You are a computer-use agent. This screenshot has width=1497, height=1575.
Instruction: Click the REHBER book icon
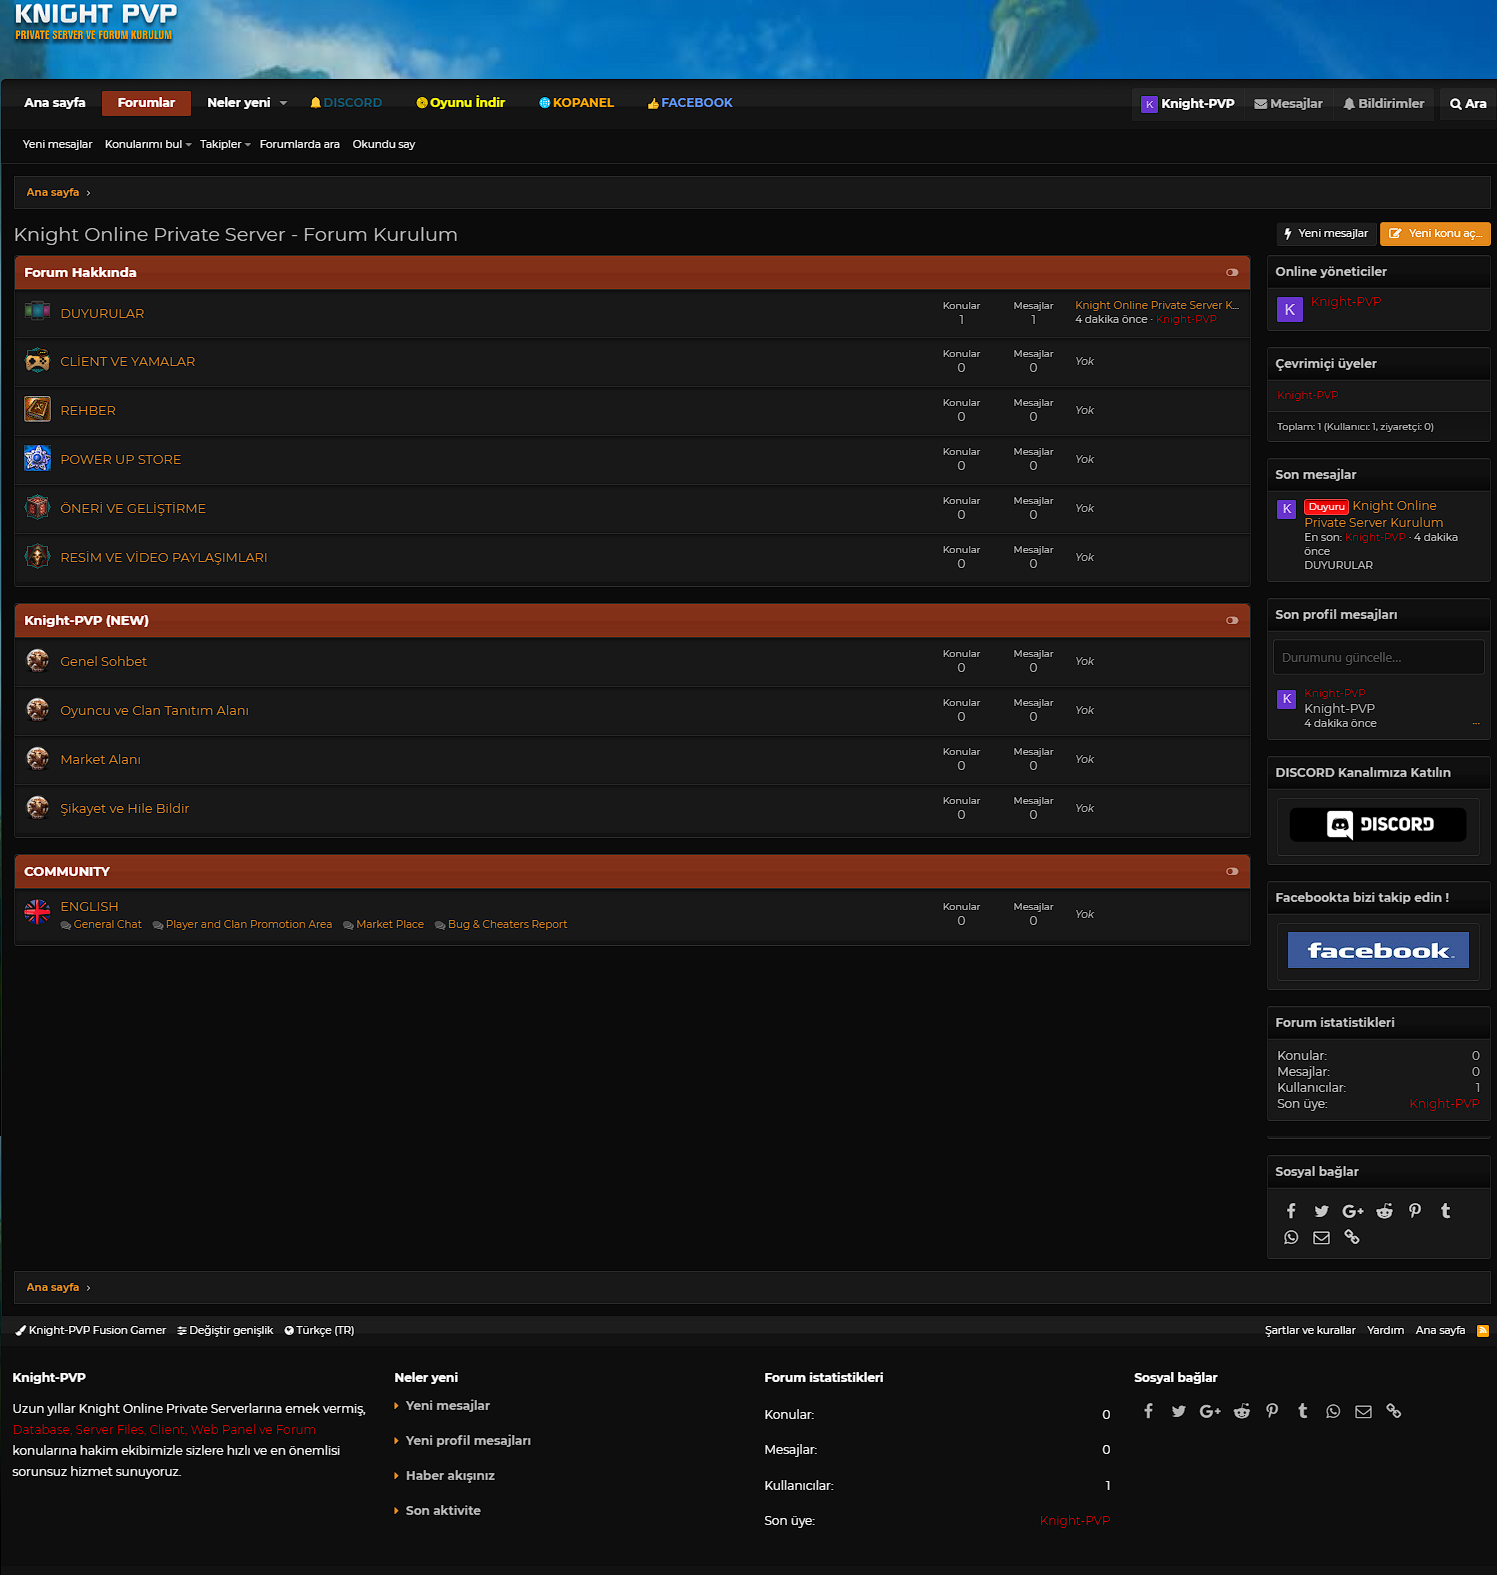click(37, 409)
